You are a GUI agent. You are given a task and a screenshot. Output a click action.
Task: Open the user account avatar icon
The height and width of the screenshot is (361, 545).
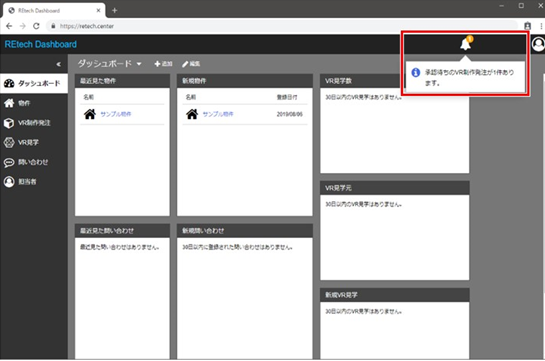(538, 44)
